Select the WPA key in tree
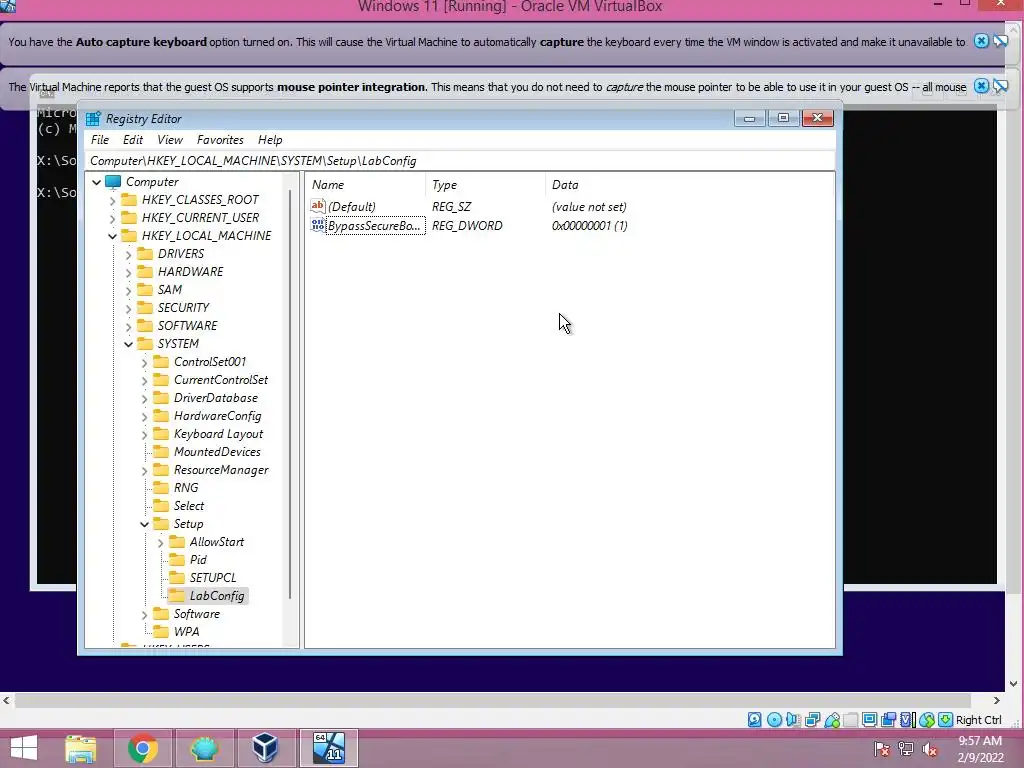1024x768 pixels. click(x=186, y=632)
